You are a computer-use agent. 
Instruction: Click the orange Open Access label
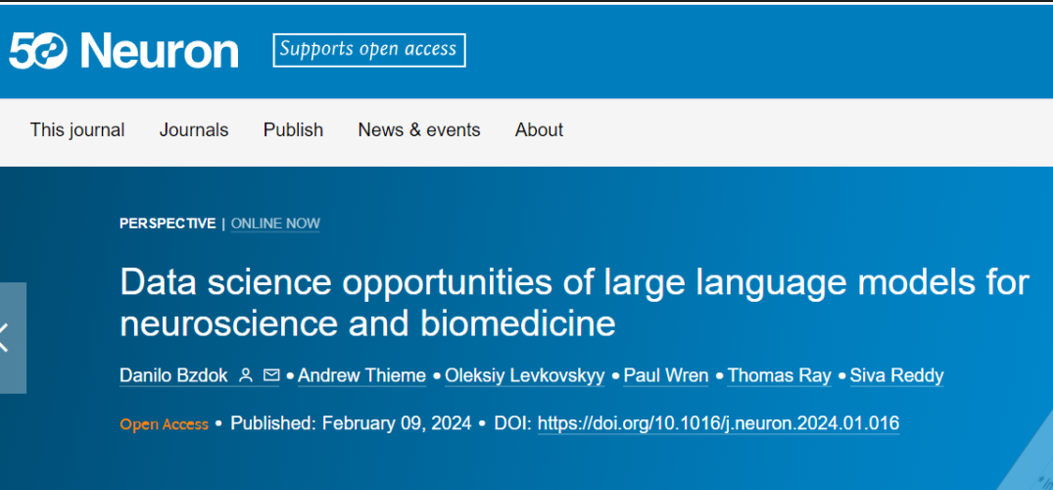click(164, 424)
